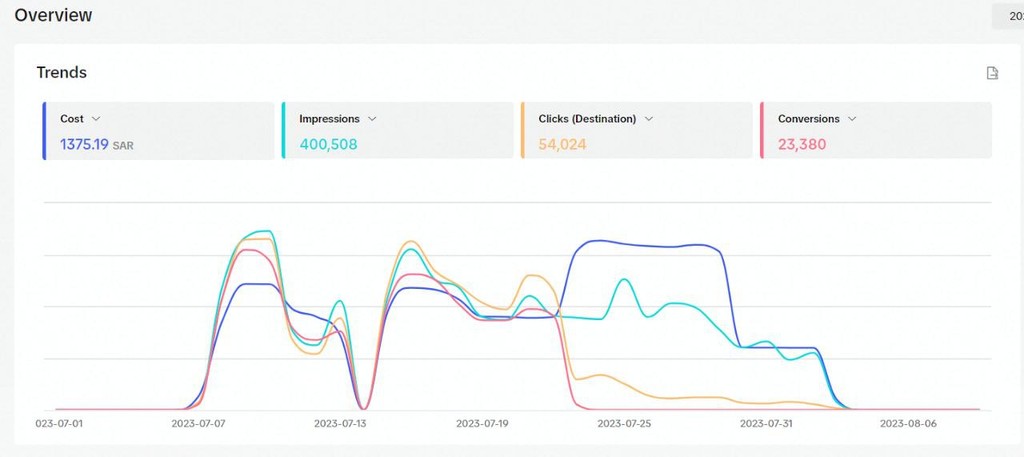
Task: Open the date range picker at top right
Action: [x=1006, y=16]
